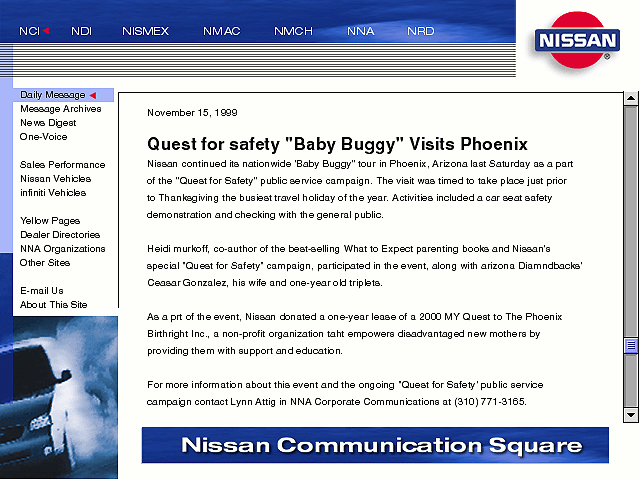Viewport: 640px width, 480px height.
Task: Open Message Archives in the sidebar
Action: (x=61, y=109)
